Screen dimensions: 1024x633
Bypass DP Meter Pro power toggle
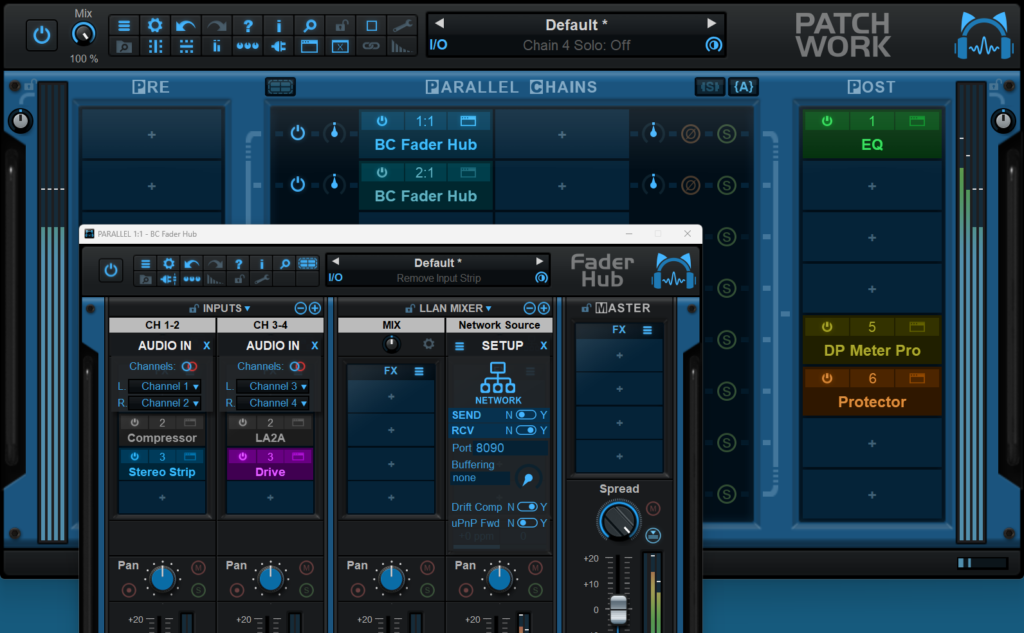tap(827, 327)
